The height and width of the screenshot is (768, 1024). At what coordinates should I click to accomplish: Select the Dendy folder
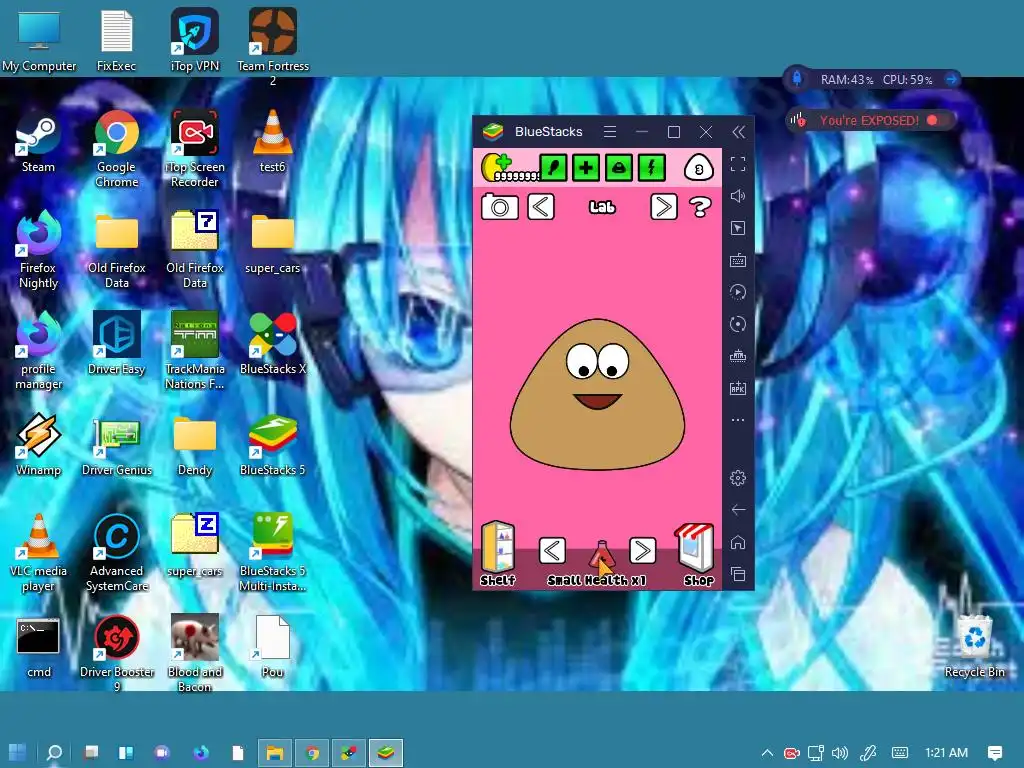[195, 445]
